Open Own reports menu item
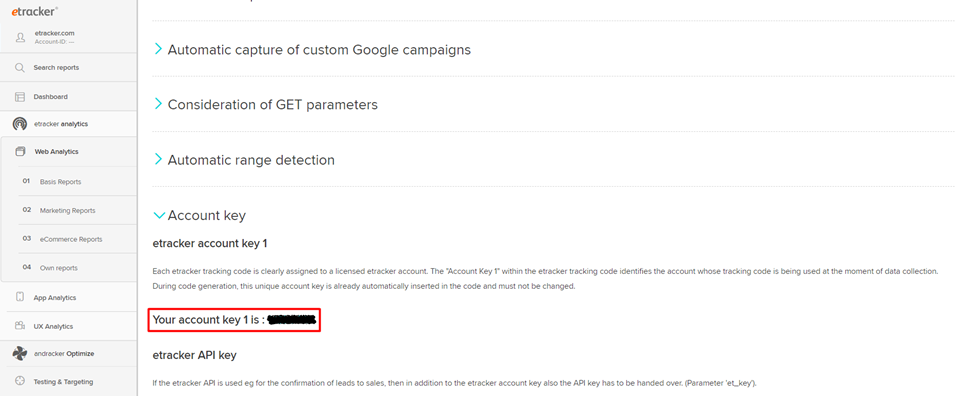Viewport: 968px width, 396px height. coord(59,268)
